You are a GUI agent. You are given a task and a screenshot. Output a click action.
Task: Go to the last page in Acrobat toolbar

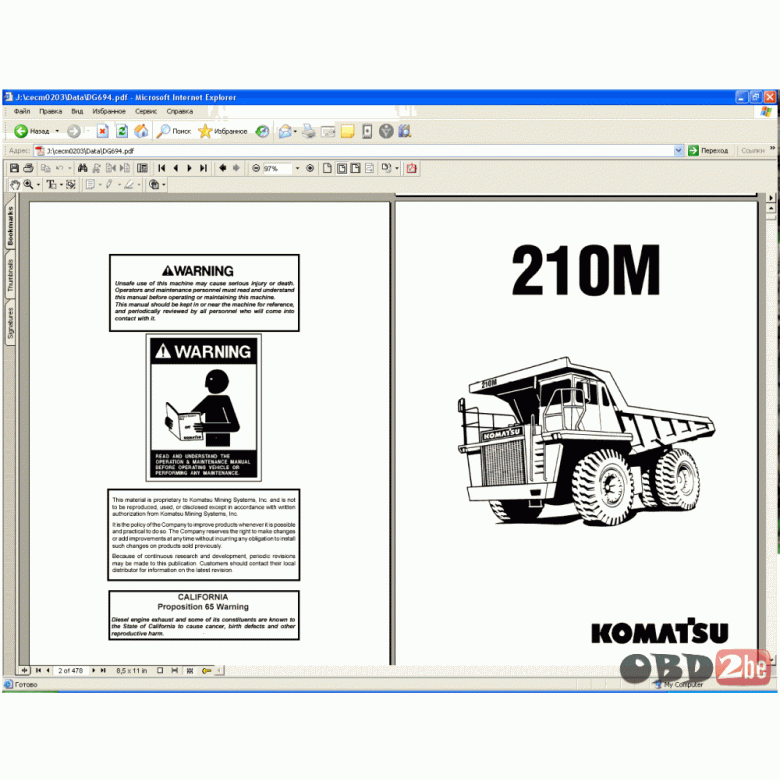203,168
